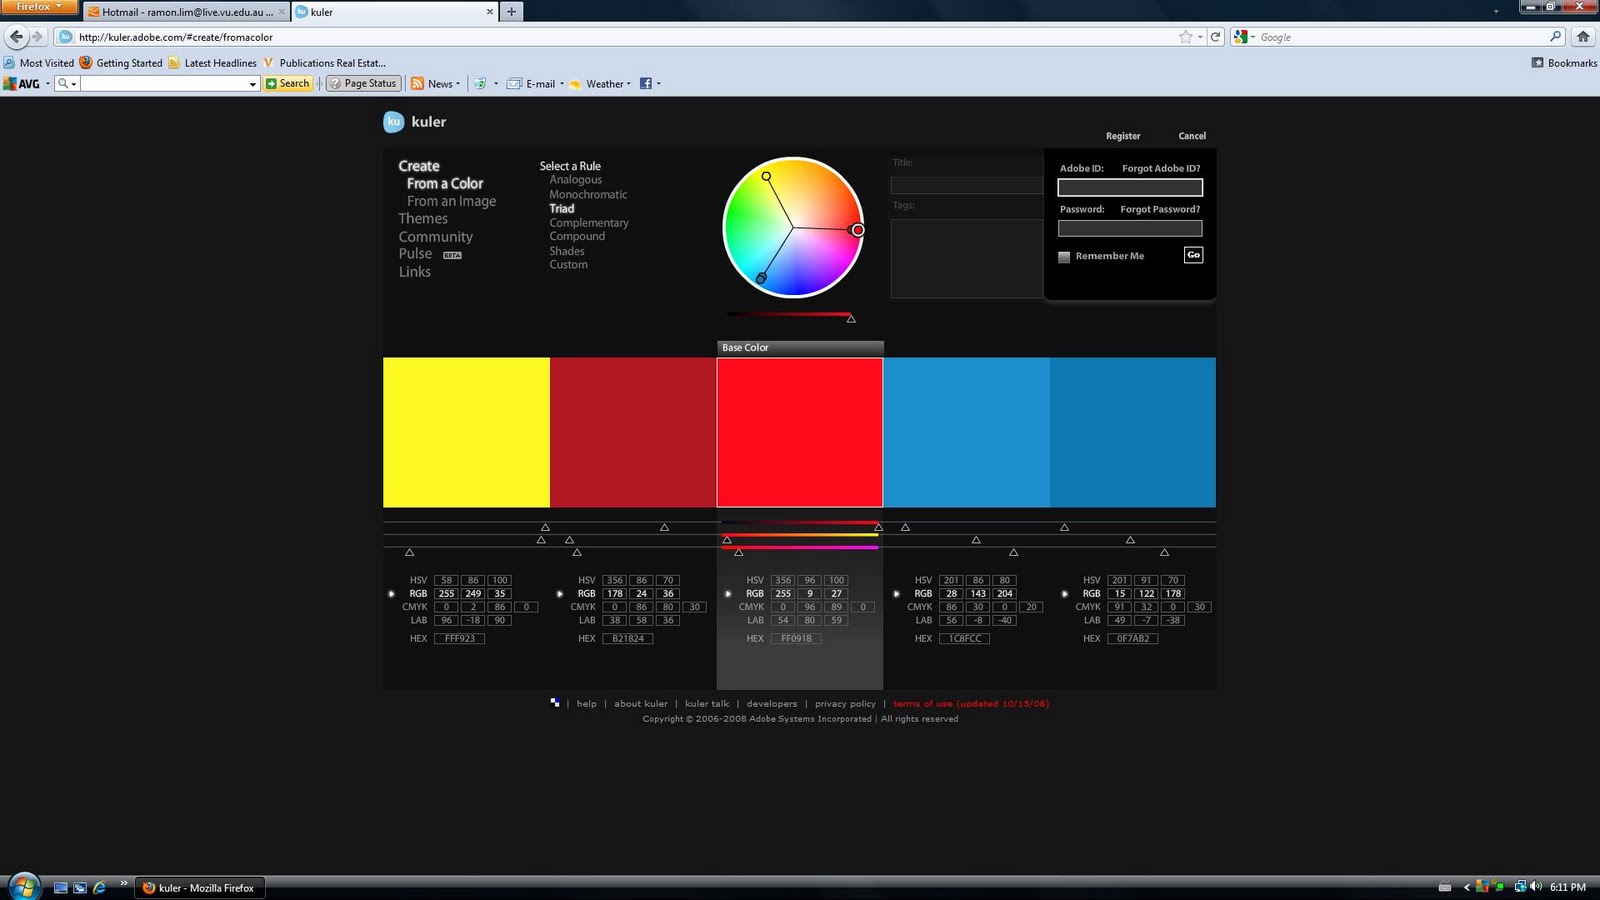
Task: Click the Register link
Action: tap(1123, 136)
